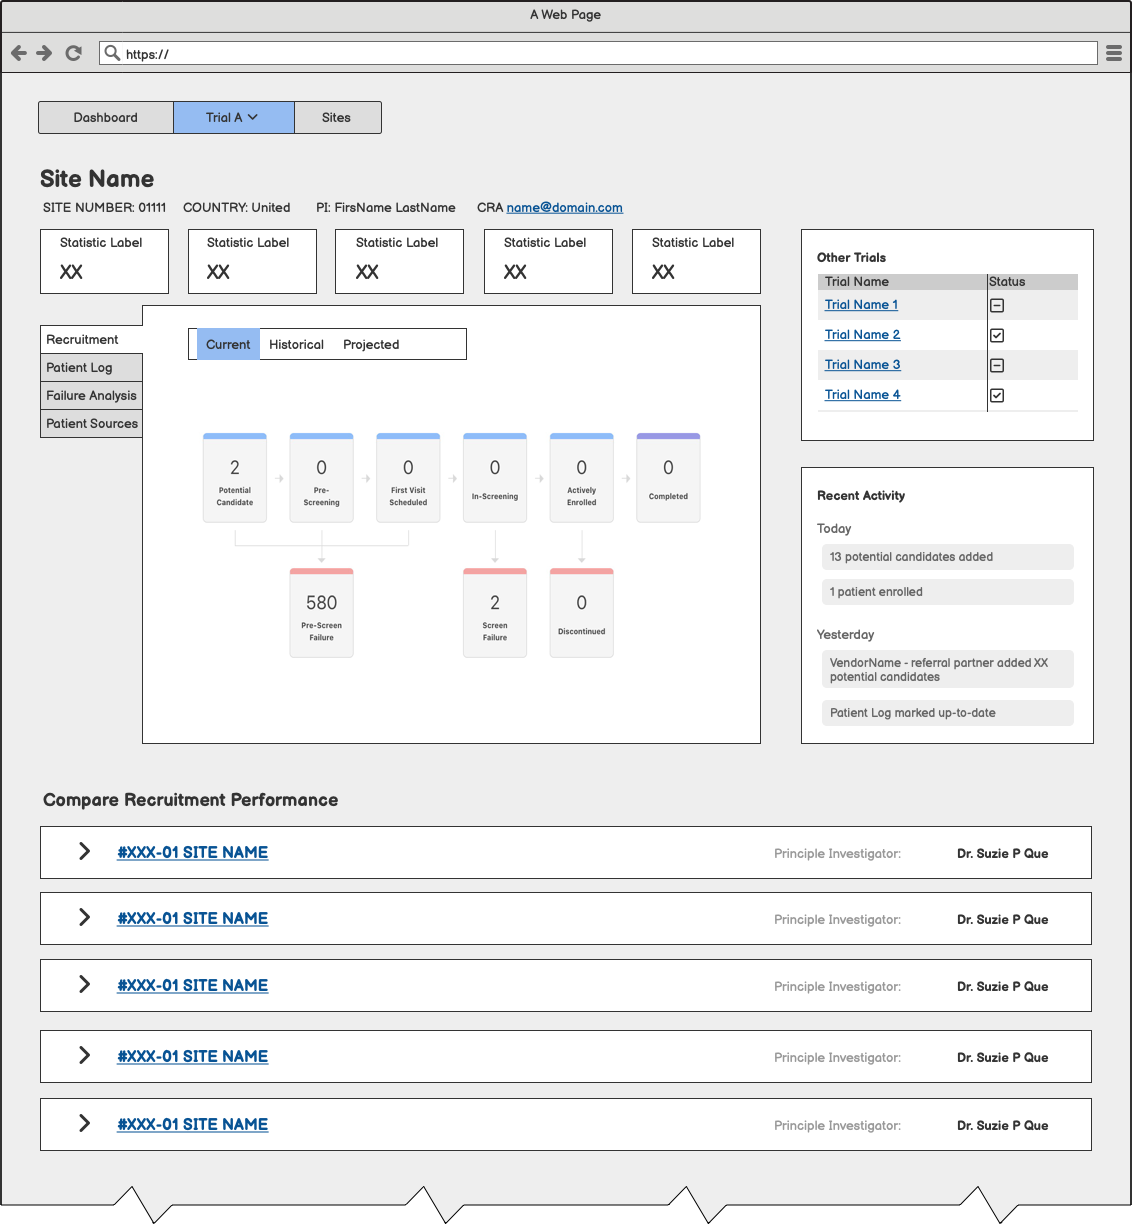
Task: Click the Status column header
Action: [x=1032, y=282]
